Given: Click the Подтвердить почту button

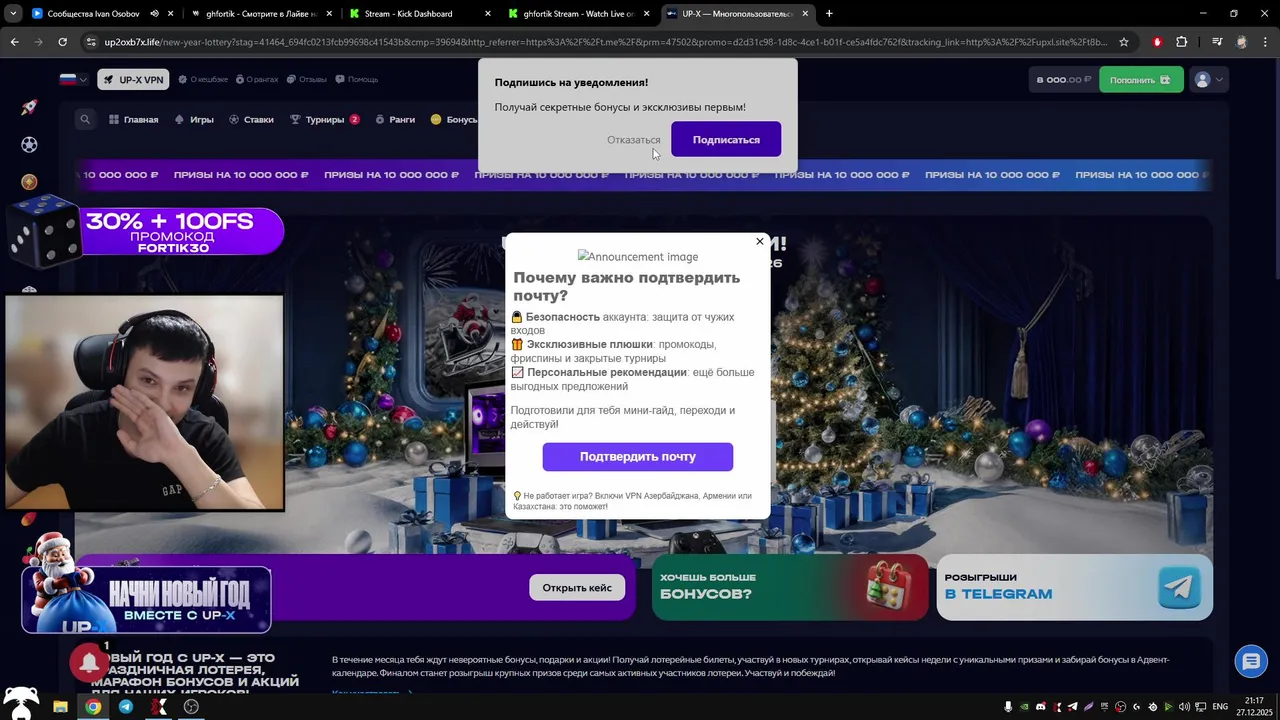Looking at the screenshot, I should click(638, 456).
